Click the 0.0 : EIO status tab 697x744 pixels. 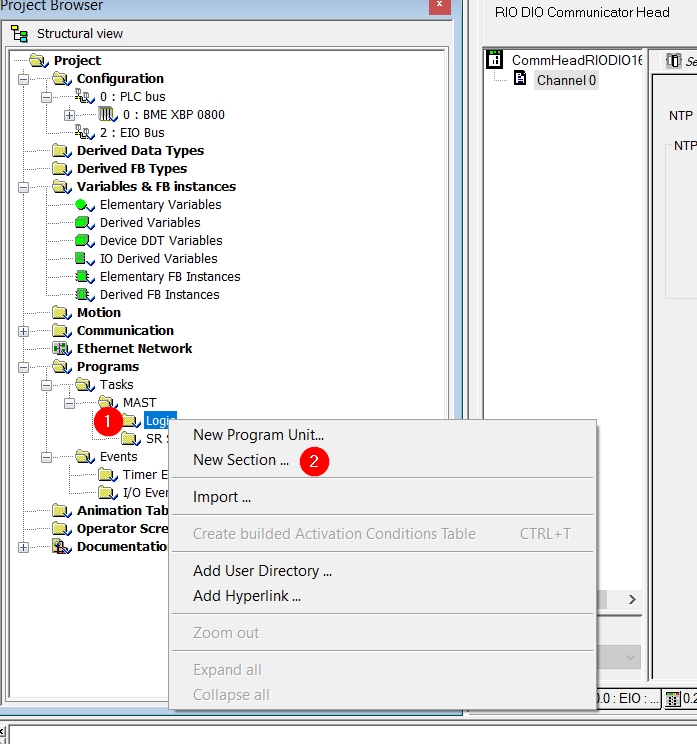(x=627, y=698)
